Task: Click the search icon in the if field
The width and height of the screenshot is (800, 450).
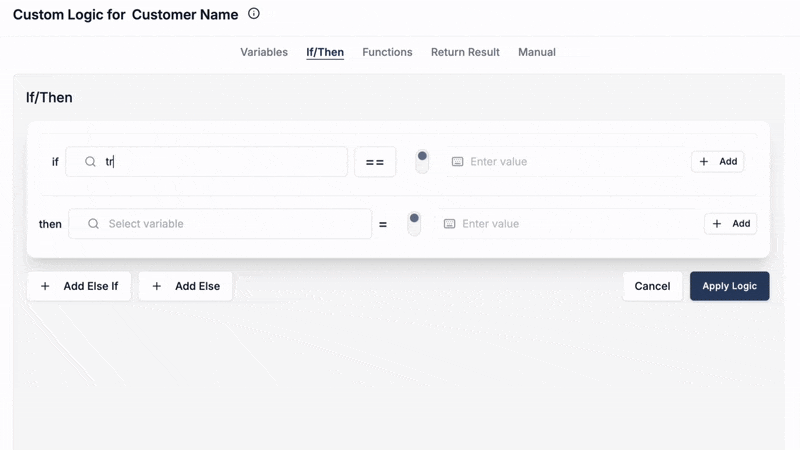Action: pos(90,162)
